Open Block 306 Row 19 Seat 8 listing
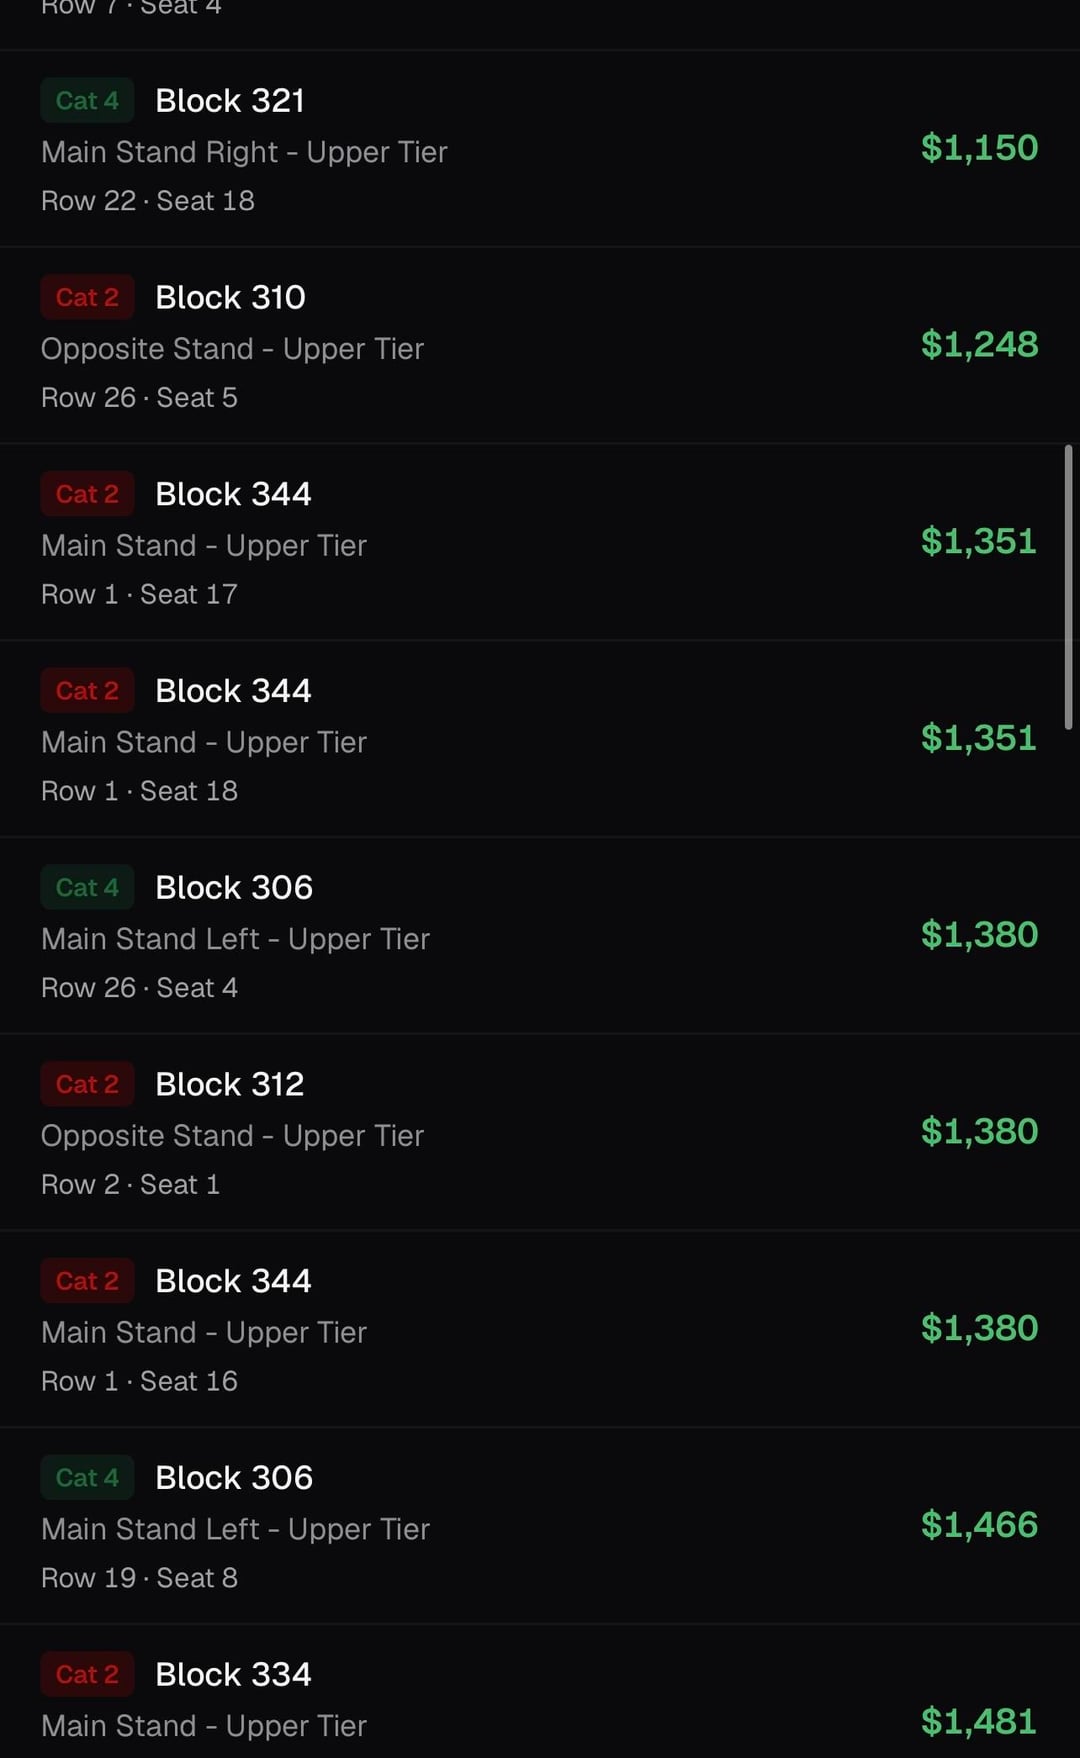The width and height of the screenshot is (1080, 1758). point(540,1526)
